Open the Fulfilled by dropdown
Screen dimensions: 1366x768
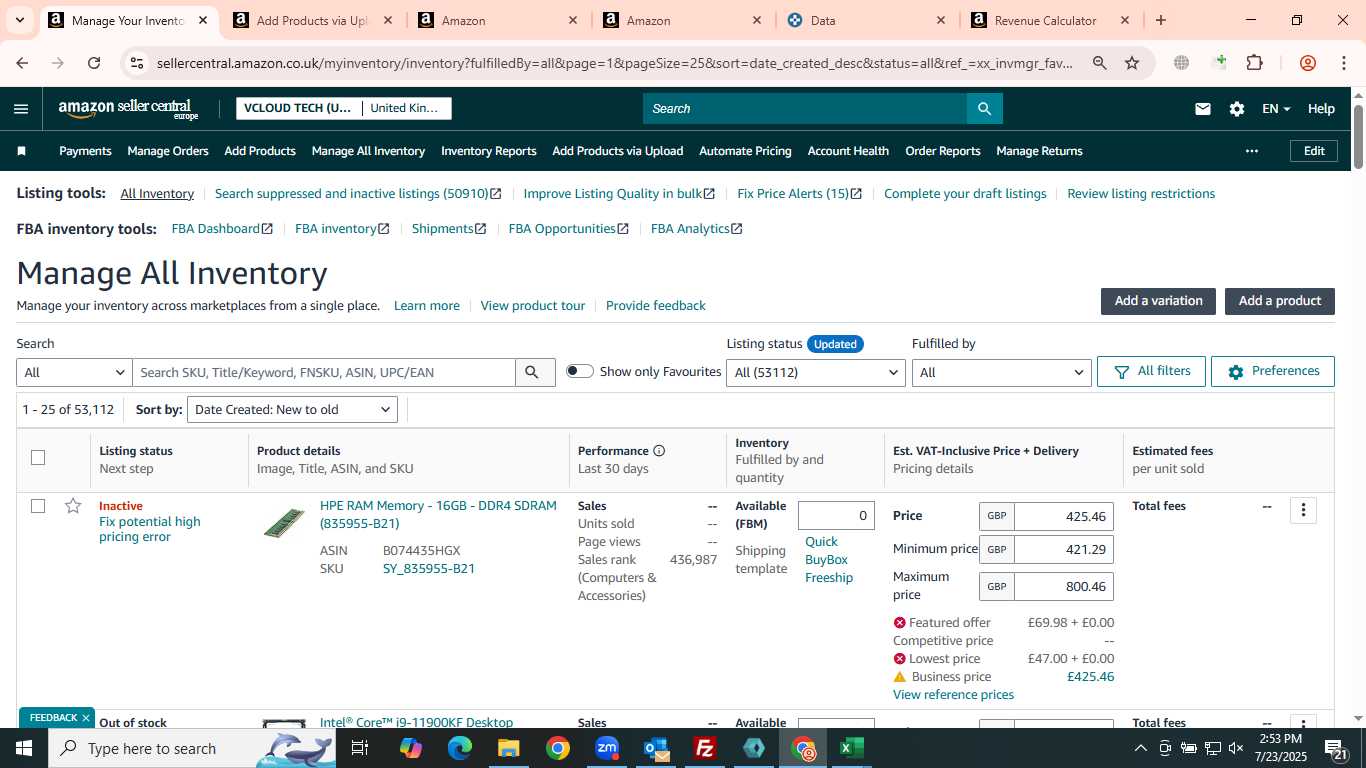point(1001,372)
